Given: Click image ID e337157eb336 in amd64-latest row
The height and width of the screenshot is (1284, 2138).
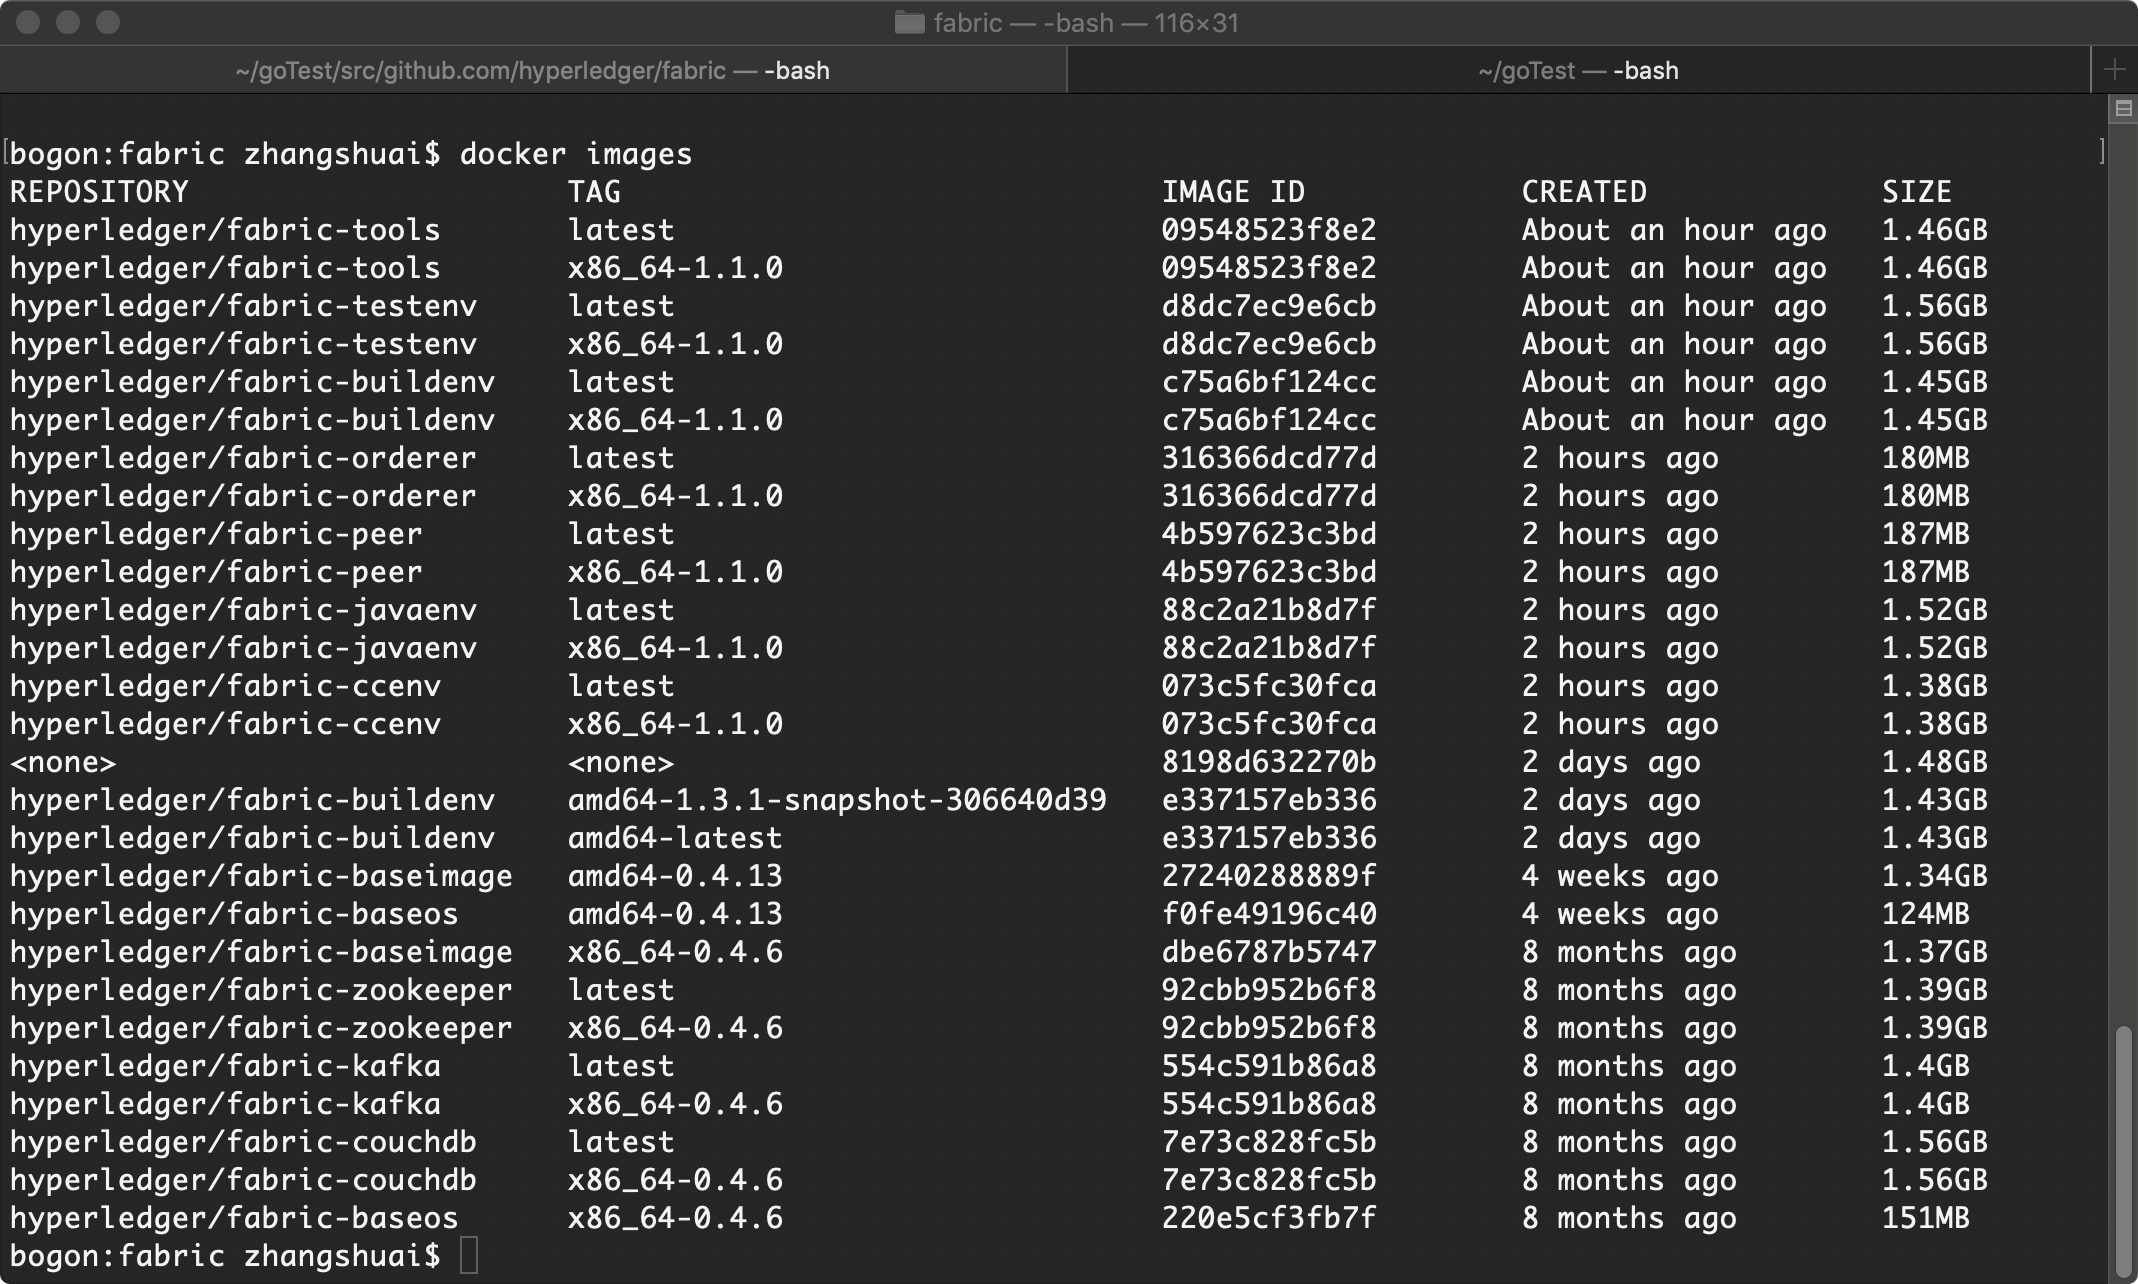Looking at the screenshot, I should (1269, 838).
